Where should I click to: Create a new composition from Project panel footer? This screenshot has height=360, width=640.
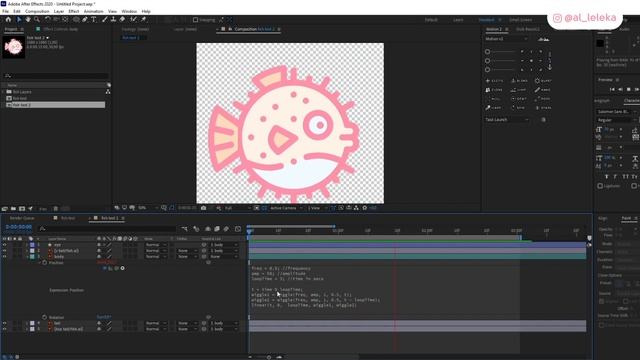pos(22,209)
